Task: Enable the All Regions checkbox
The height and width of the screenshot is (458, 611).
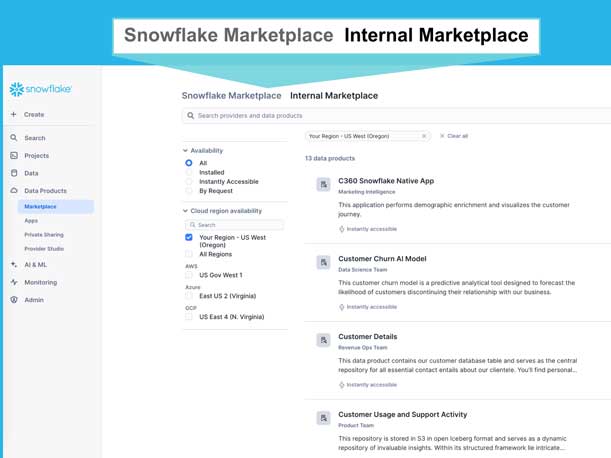Action: (x=189, y=254)
